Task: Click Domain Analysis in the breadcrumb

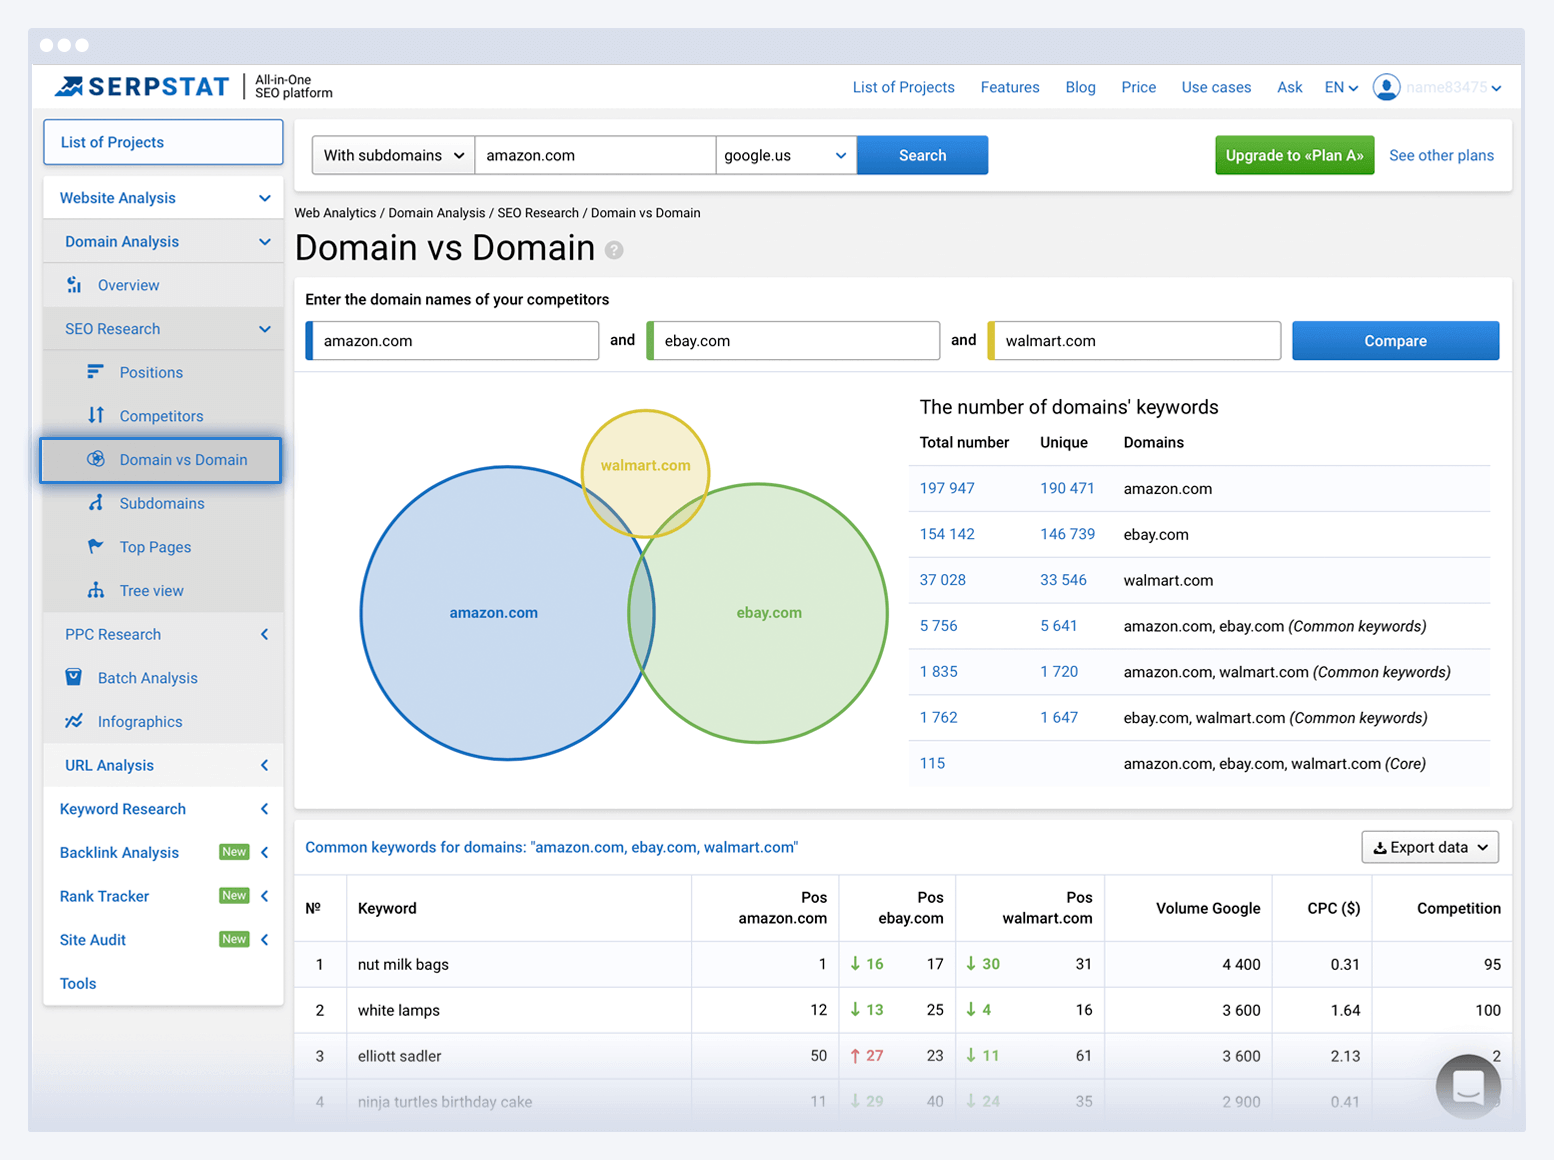Action: (436, 213)
